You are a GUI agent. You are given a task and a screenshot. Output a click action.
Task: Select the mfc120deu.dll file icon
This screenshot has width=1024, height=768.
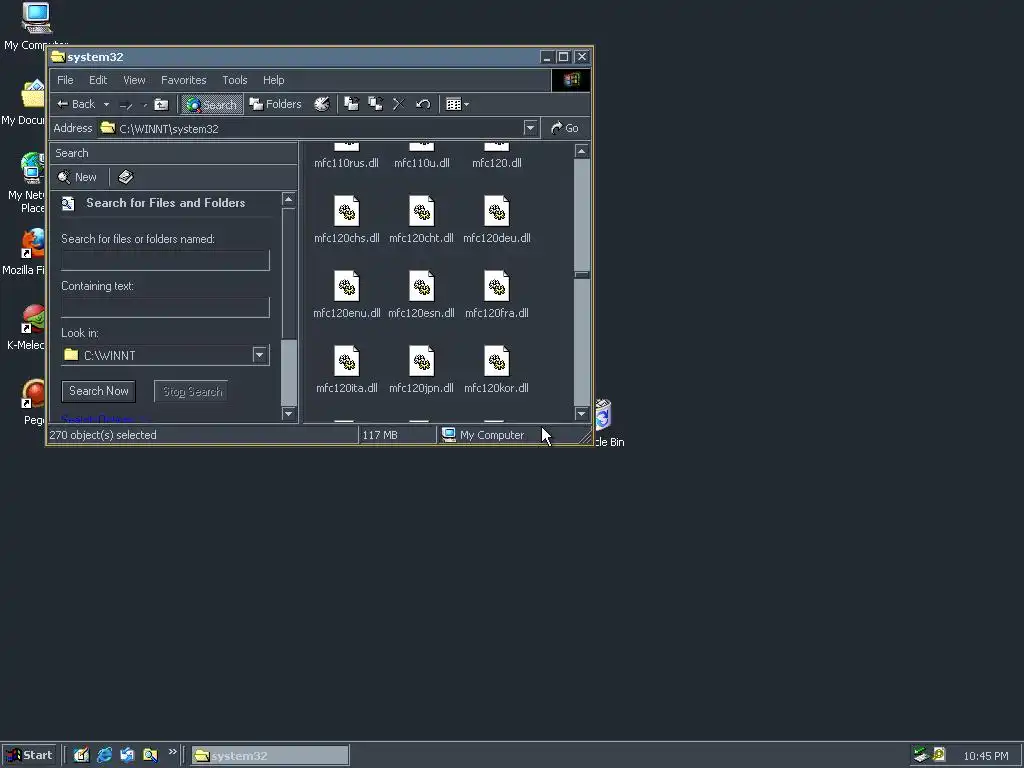496,211
